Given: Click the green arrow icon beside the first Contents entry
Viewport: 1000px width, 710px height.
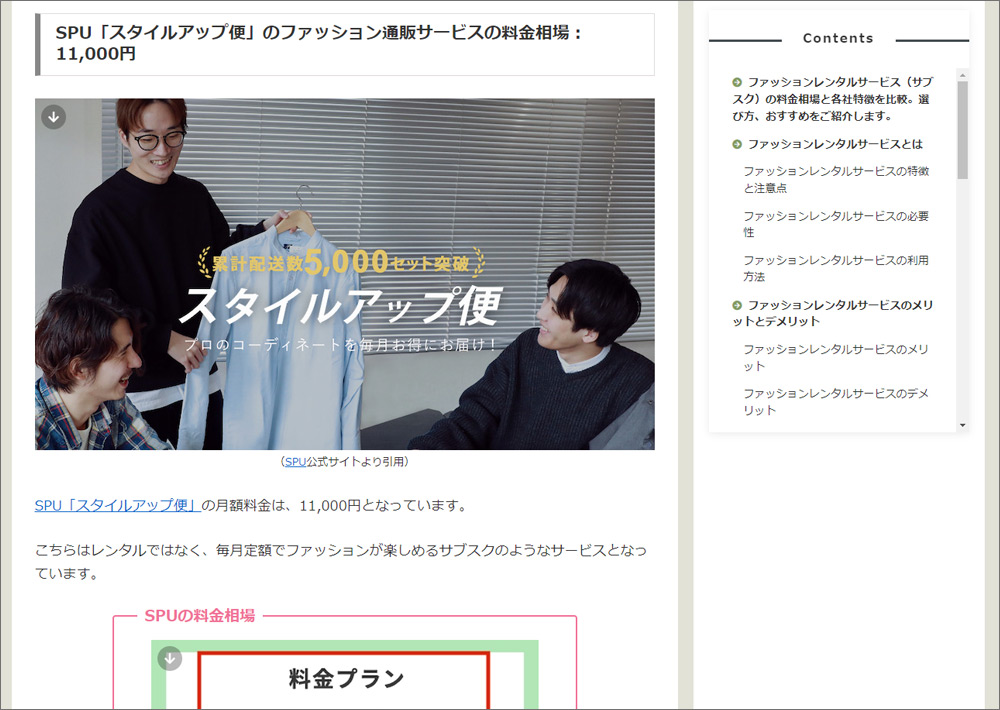Looking at the screenshot, I should pyautogui.click(x=737, y=83).
